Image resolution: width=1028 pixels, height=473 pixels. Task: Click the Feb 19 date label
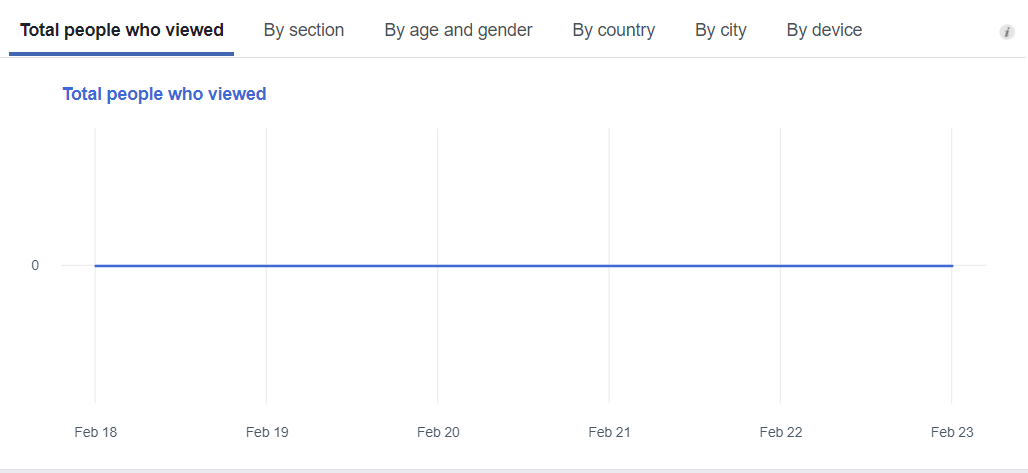pyautogui.click(x=267, y=432)
